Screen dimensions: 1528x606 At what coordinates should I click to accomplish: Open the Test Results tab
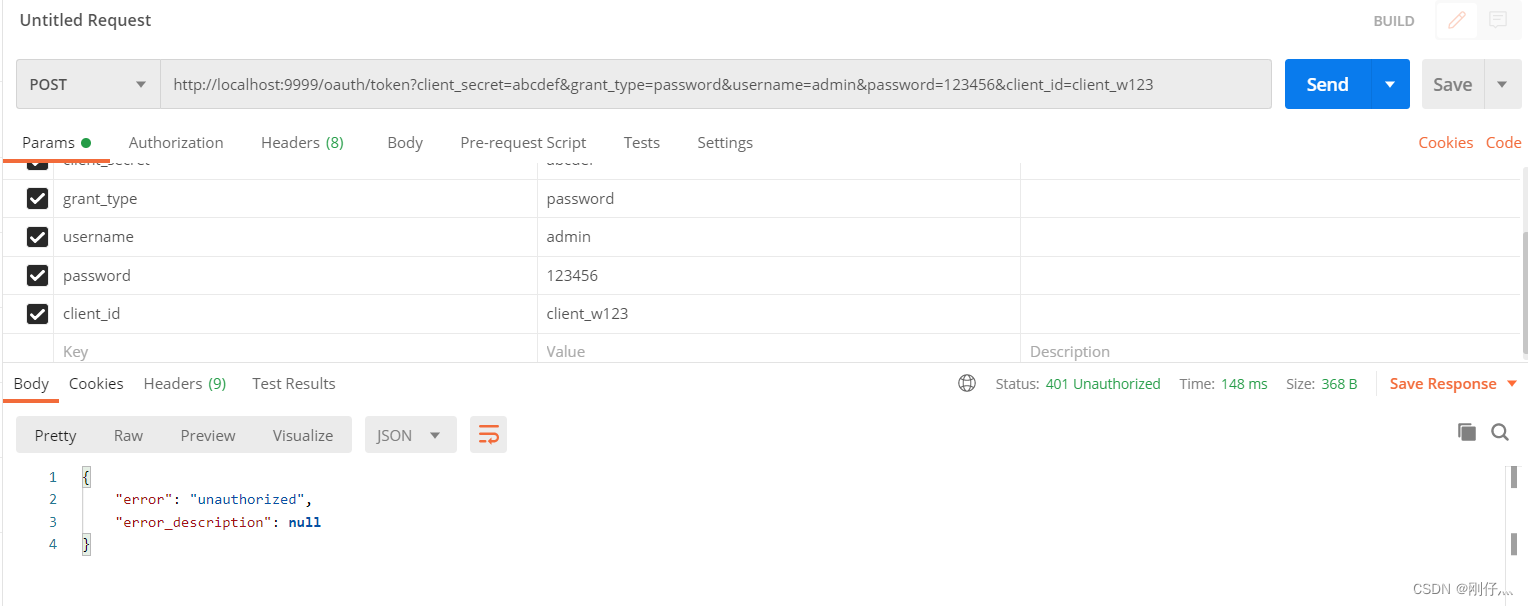(x=294, y=383)
